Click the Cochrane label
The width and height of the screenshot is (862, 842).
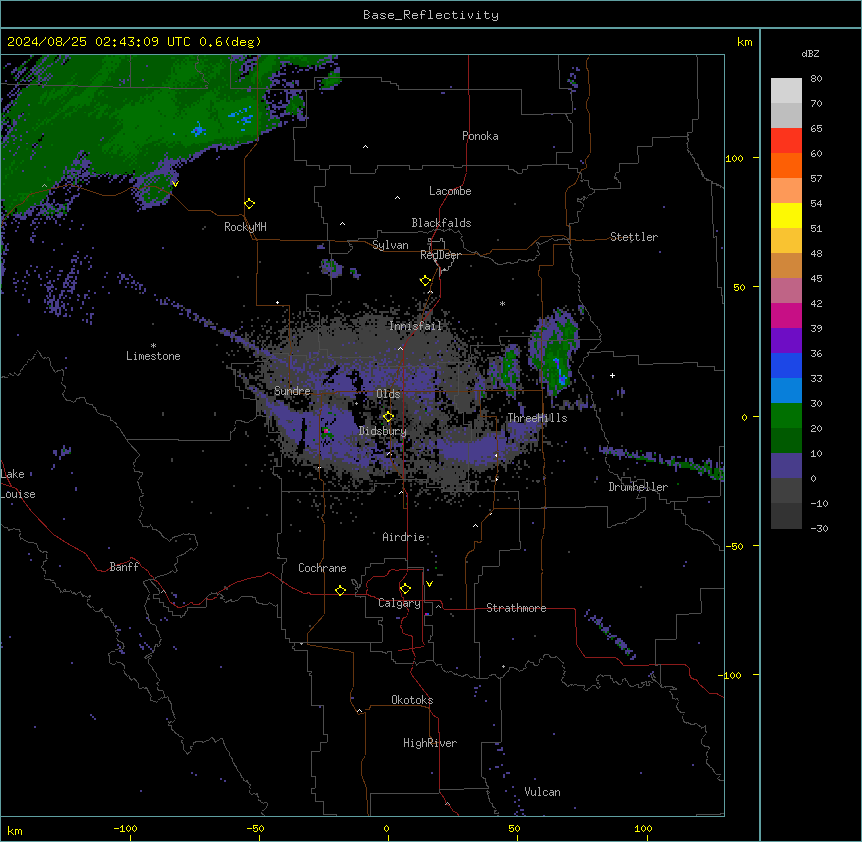[x=322, y=568]
